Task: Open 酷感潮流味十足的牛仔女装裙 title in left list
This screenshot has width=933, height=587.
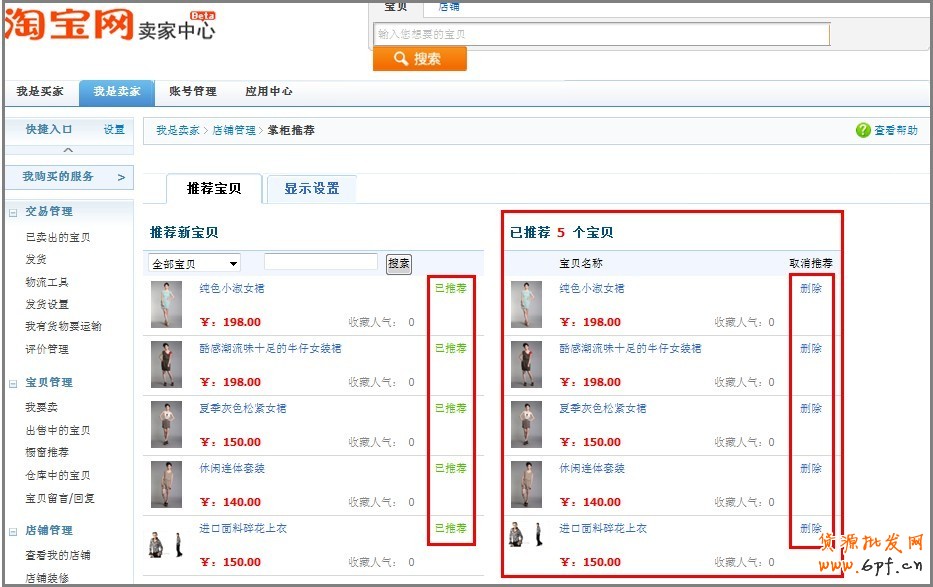Action: pos(270,349)
